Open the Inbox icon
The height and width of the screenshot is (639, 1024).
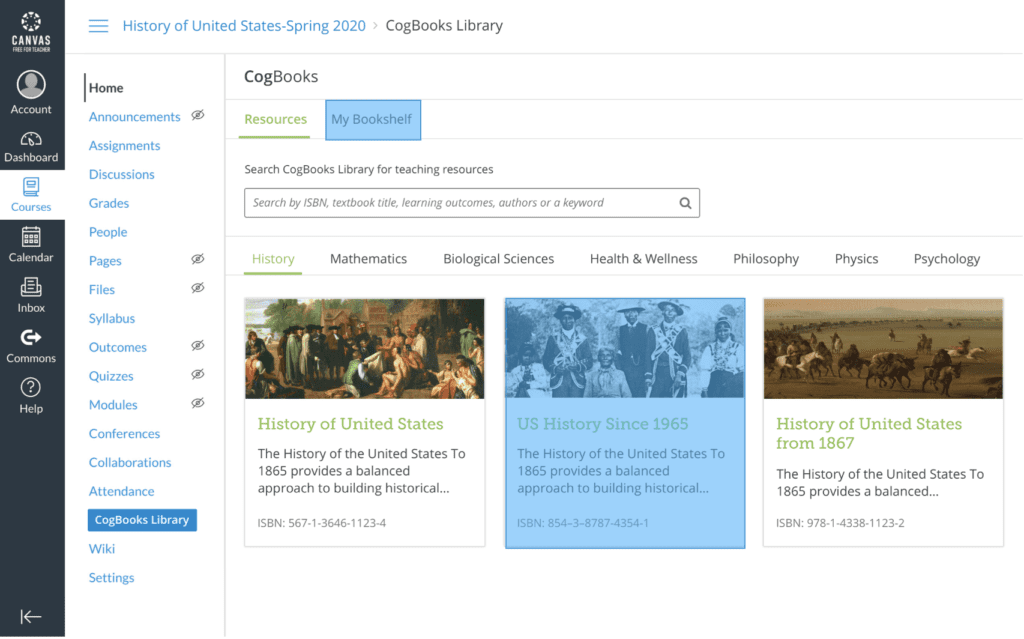click(x=31, y=287)
